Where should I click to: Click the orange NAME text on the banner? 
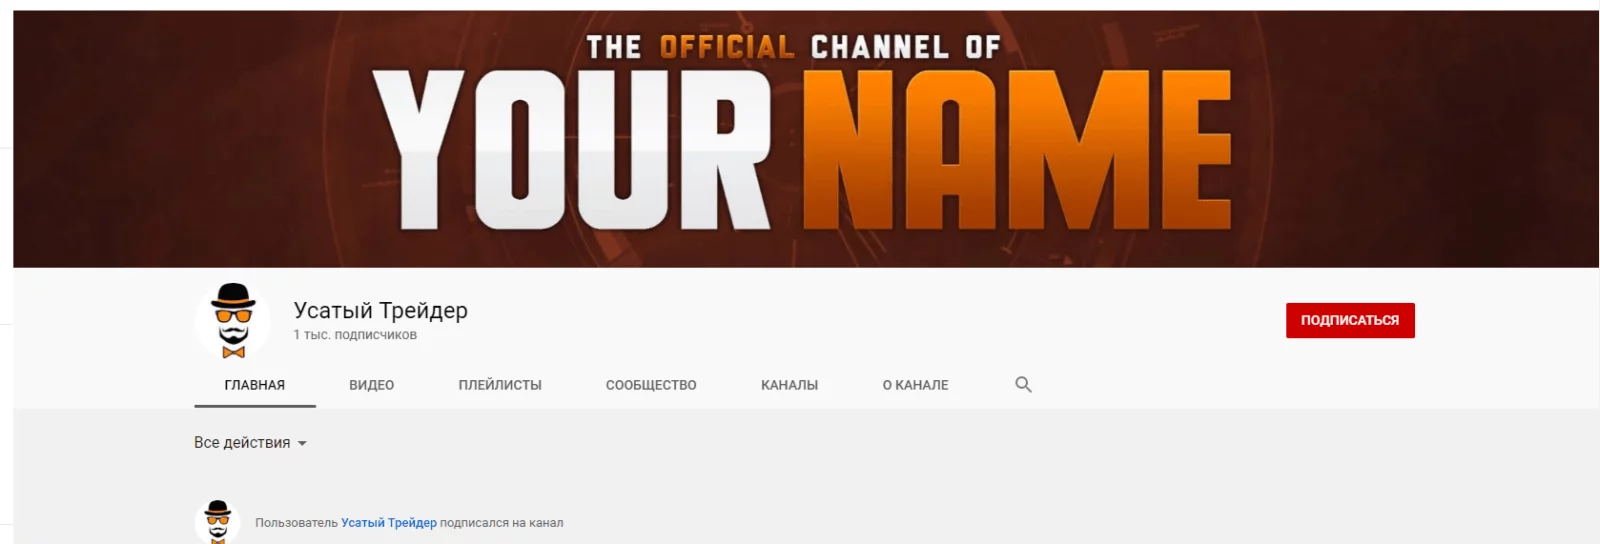(1019, 150)
